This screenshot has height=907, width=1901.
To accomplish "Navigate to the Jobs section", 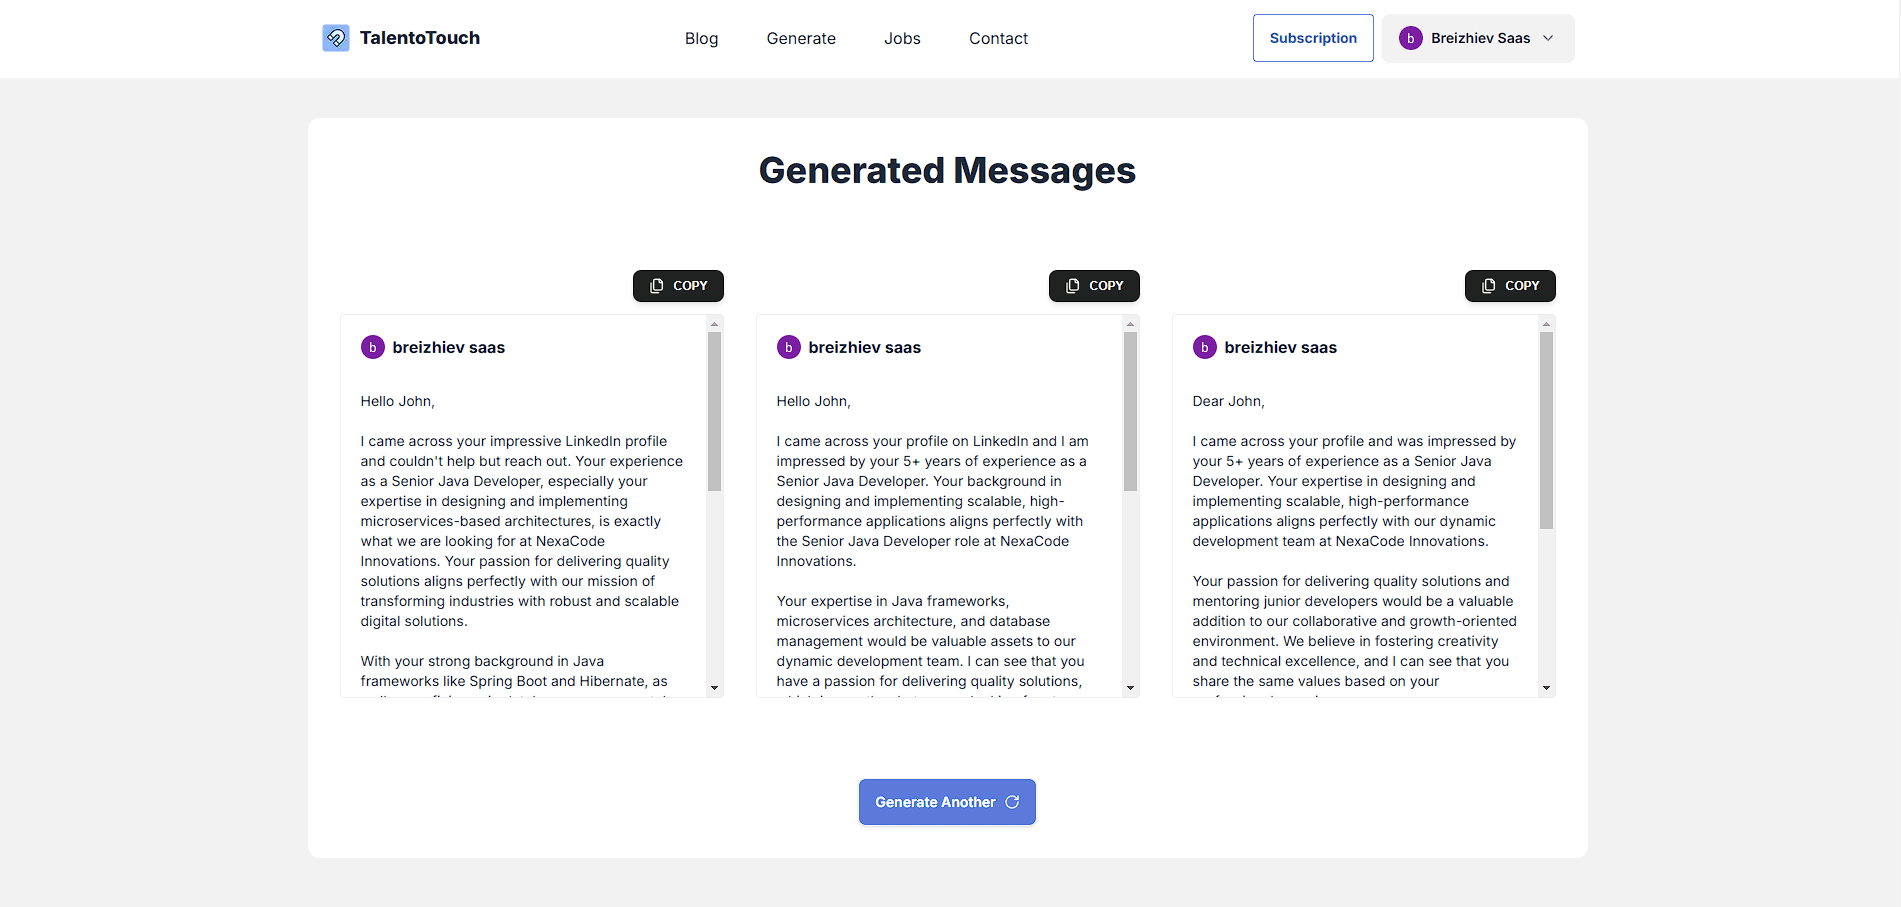I will coord(902,37).
